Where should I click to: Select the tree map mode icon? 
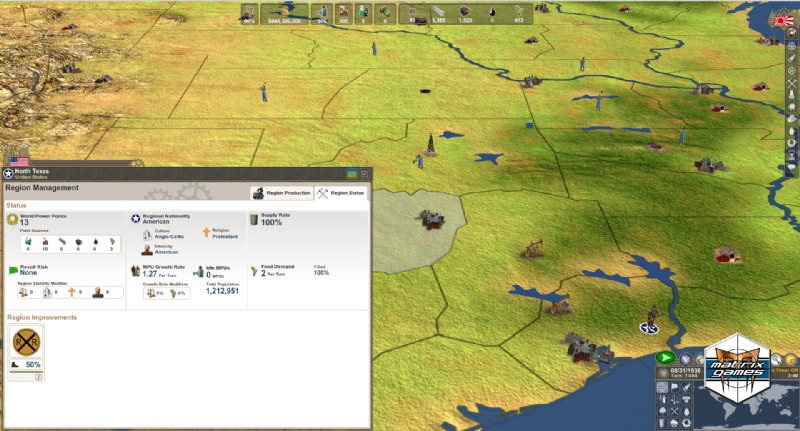coord(662,412)
